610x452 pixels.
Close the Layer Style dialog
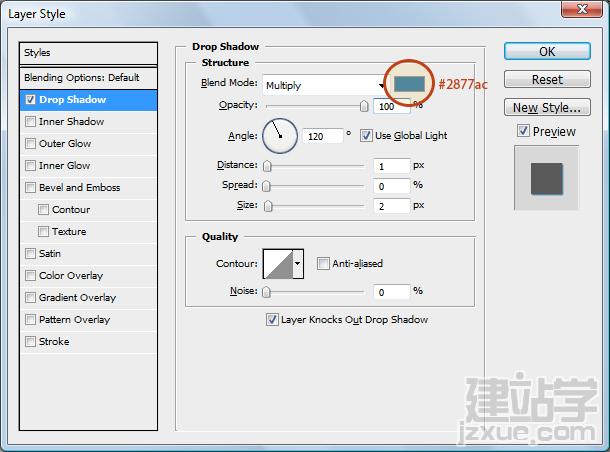[582, 9]
